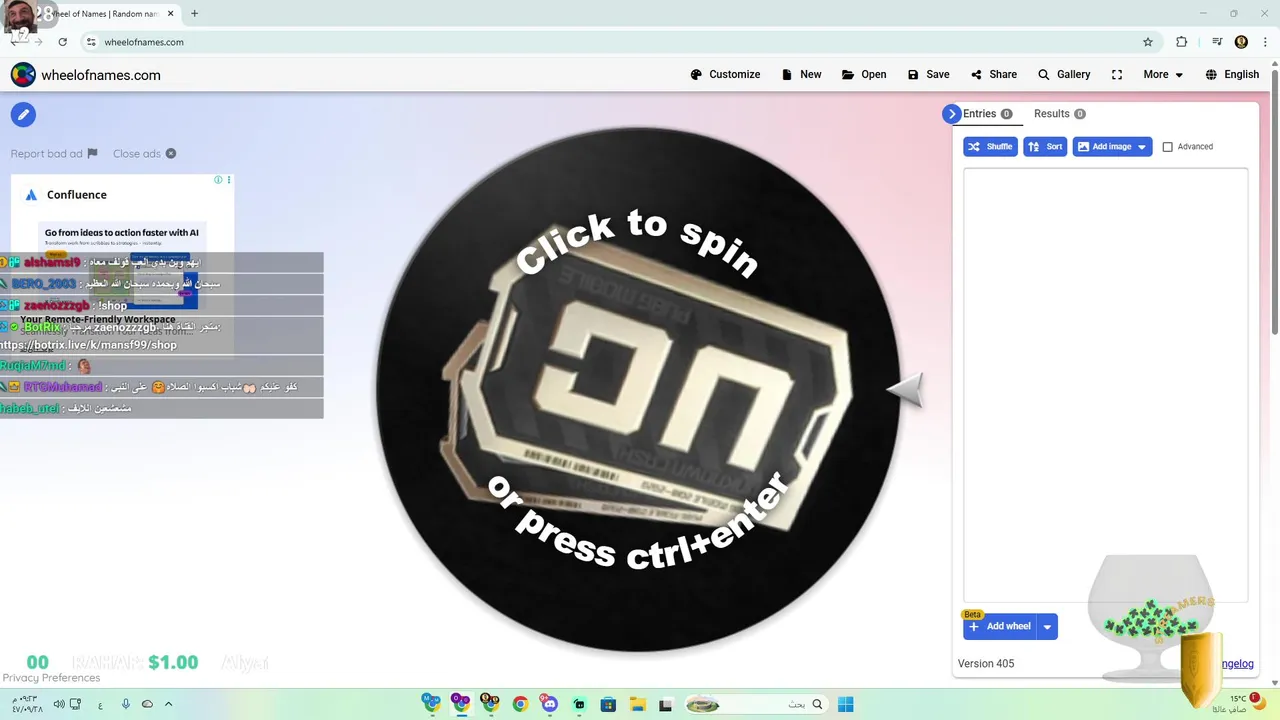Click inside the entries text box
Image resolution: width=1280 pixels, height=720 pixels.
pyautogui.click(x=1105, y=385)
